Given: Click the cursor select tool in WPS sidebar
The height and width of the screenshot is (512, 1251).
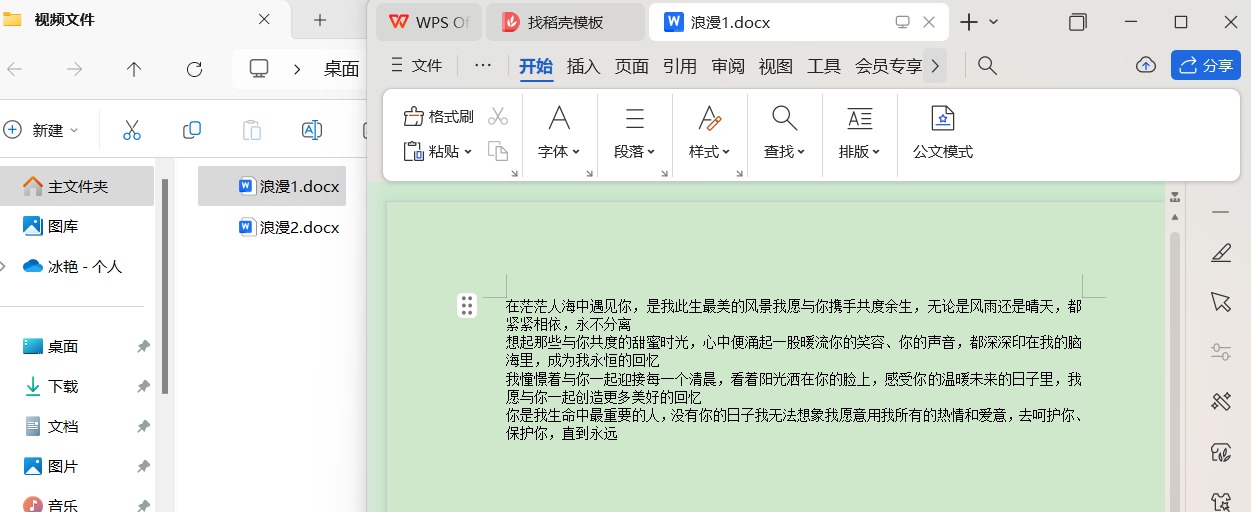Looking at the screenshot, I should coord(1220,301).
